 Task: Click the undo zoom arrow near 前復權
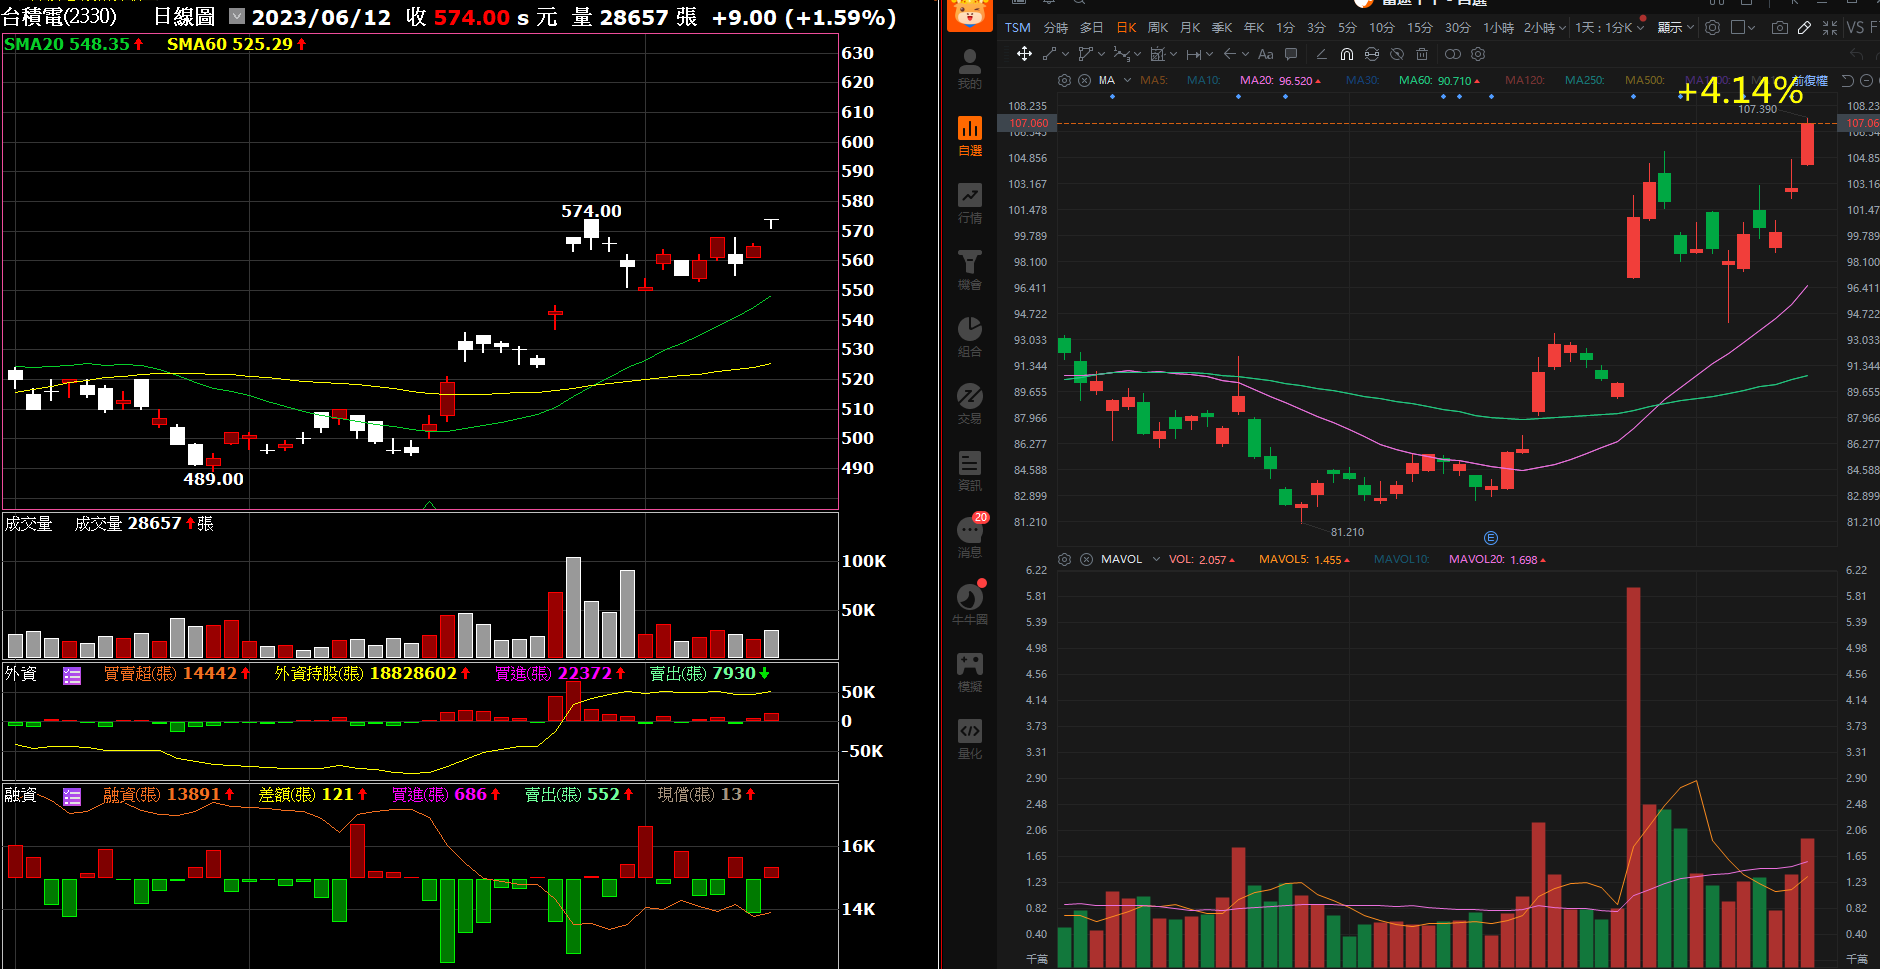pyautogui.click(x=1847, y=81)
